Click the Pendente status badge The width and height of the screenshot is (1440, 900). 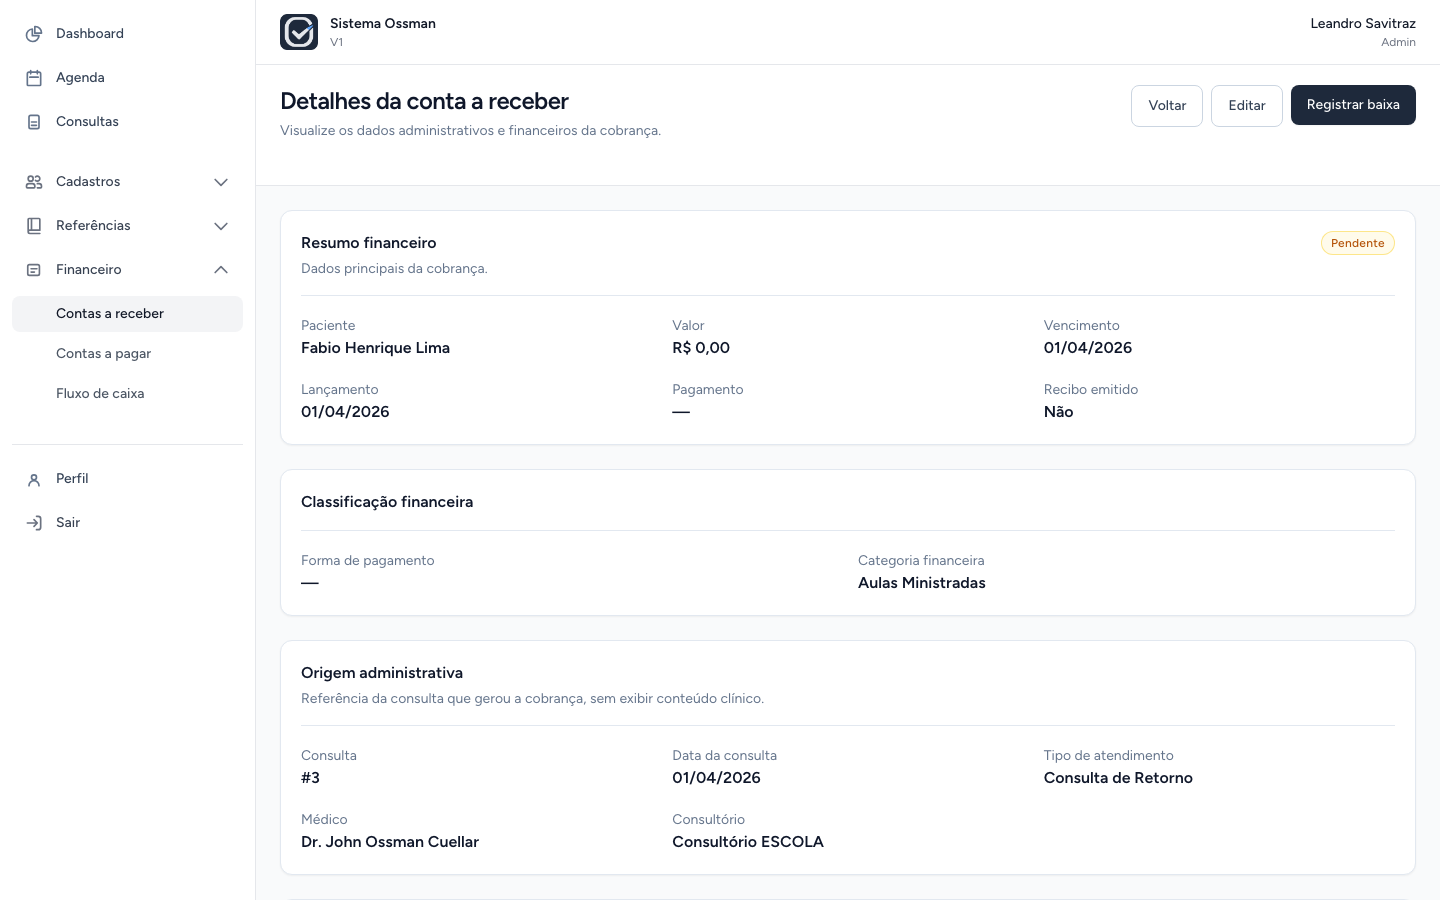coord(1358,243)
